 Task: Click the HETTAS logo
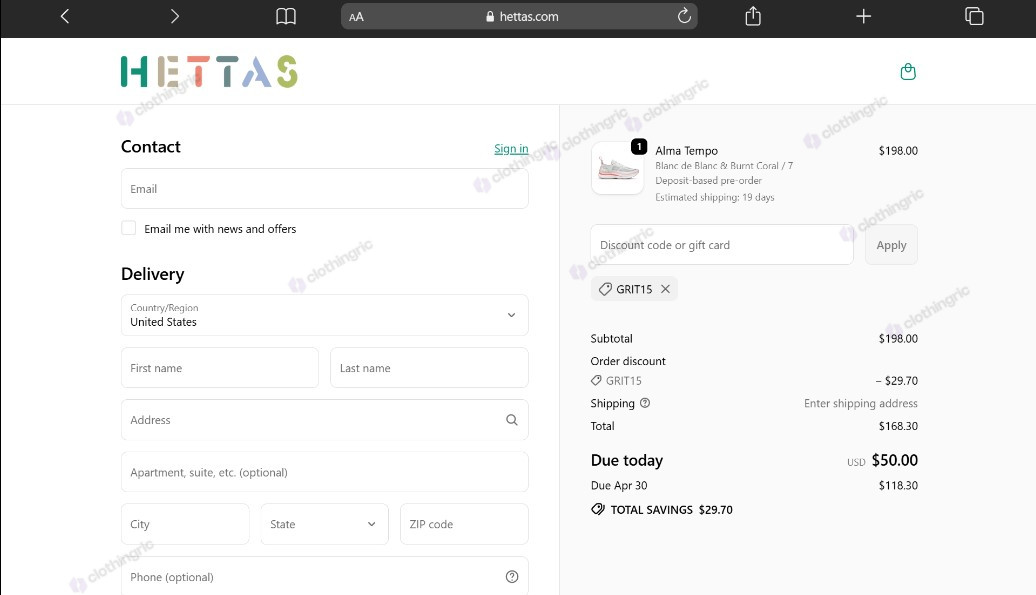click(x=209, y=71)
